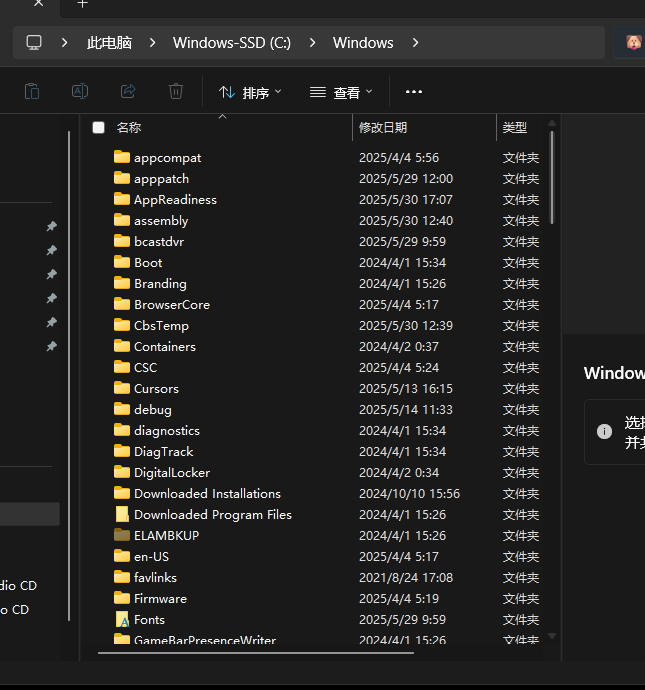Toggle the select-all checkbox in header

pyautogui.click(x=99, y=128)
